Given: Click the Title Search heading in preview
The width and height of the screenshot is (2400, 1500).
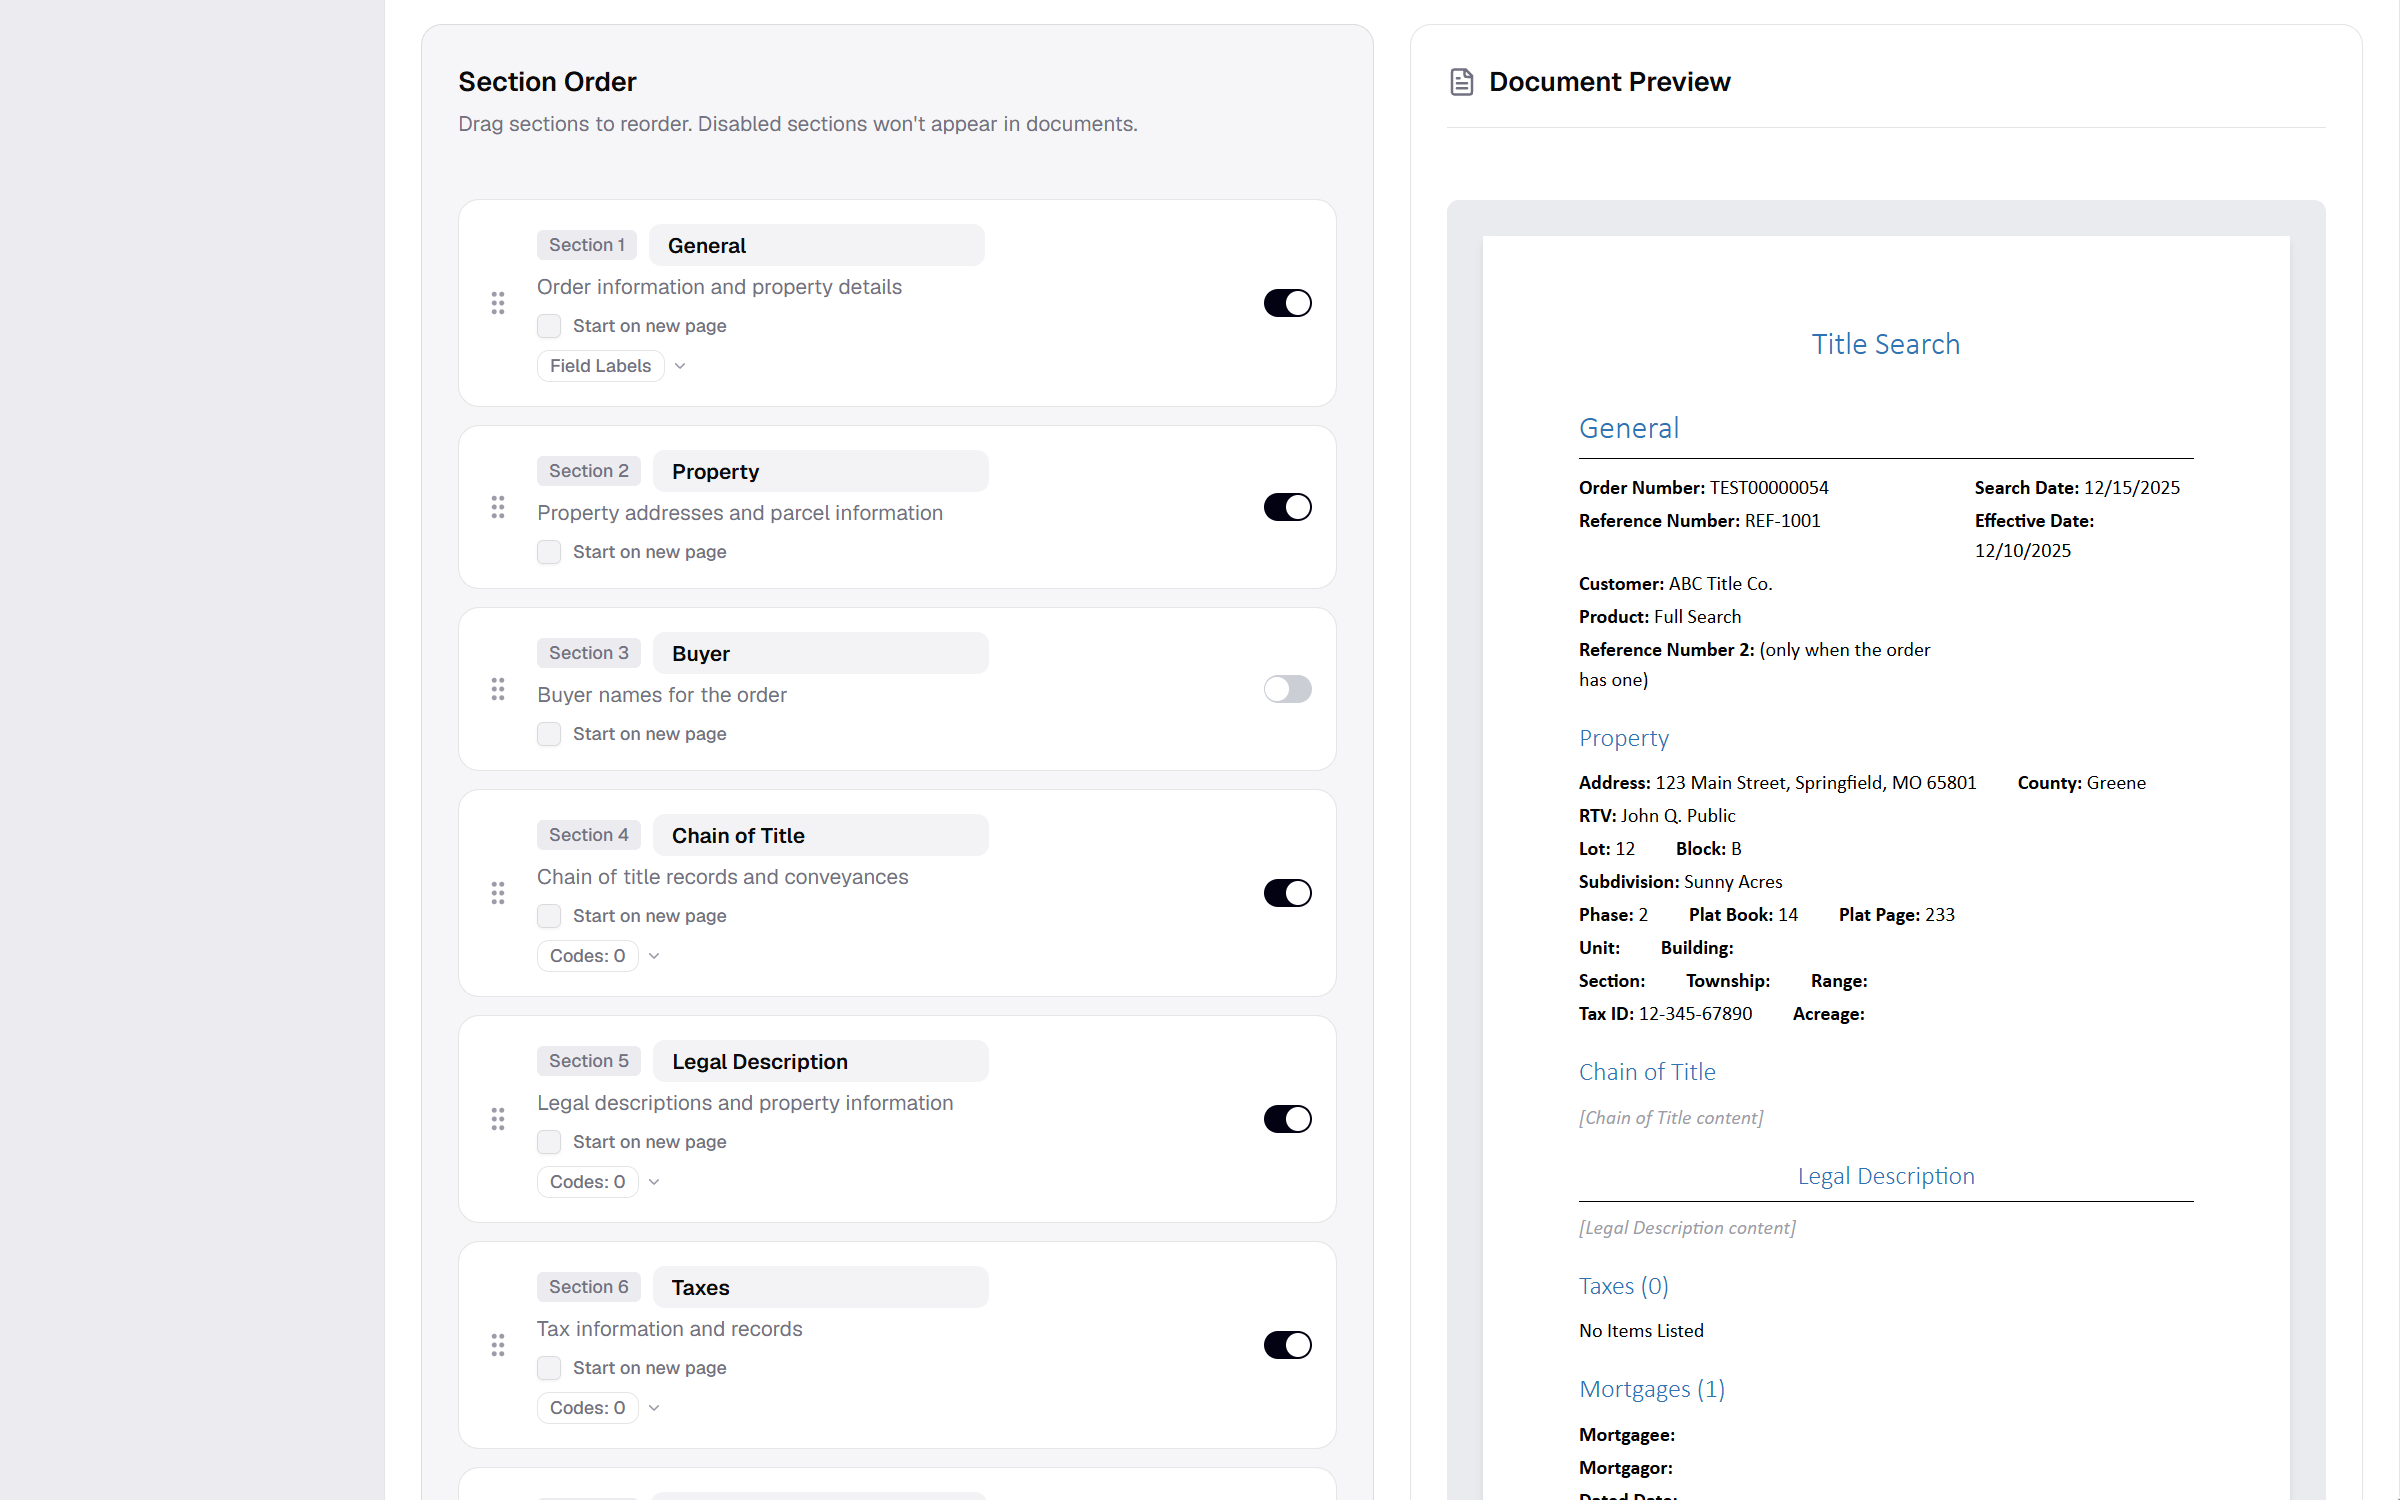Looking at the screenshot, I should pos(1886,344).
